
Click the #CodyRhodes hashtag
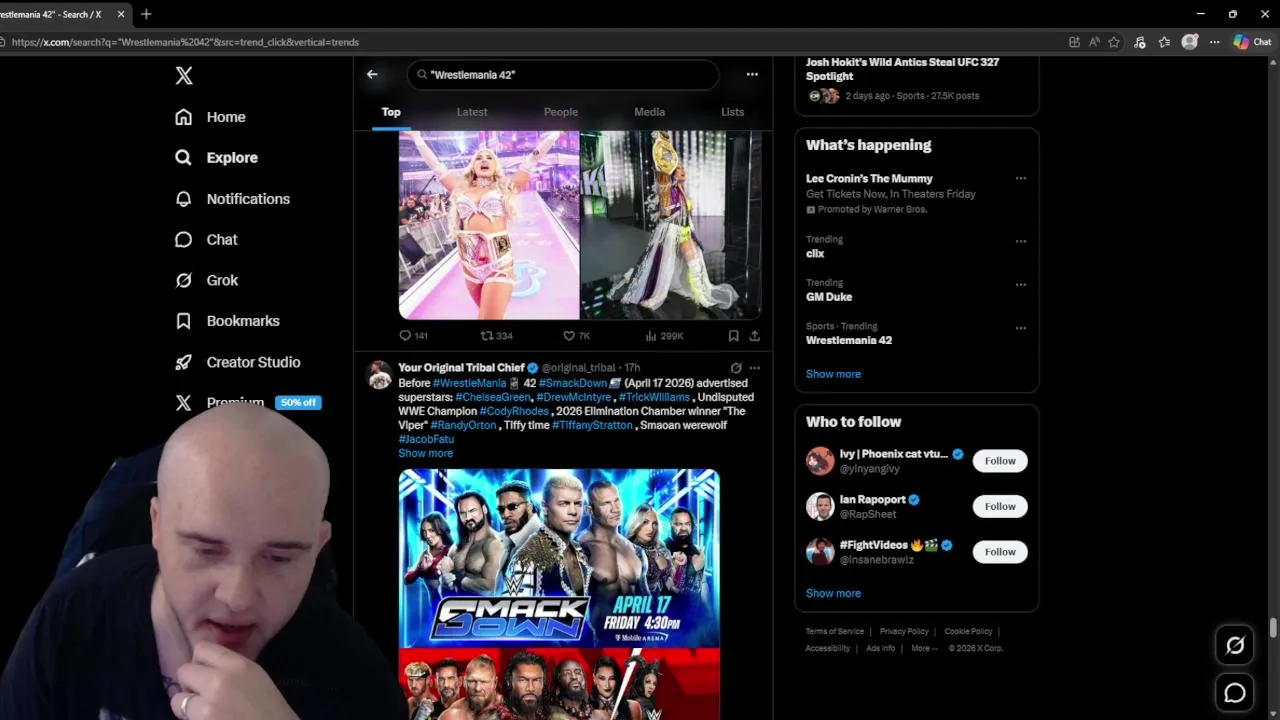[x=514, y=411]
